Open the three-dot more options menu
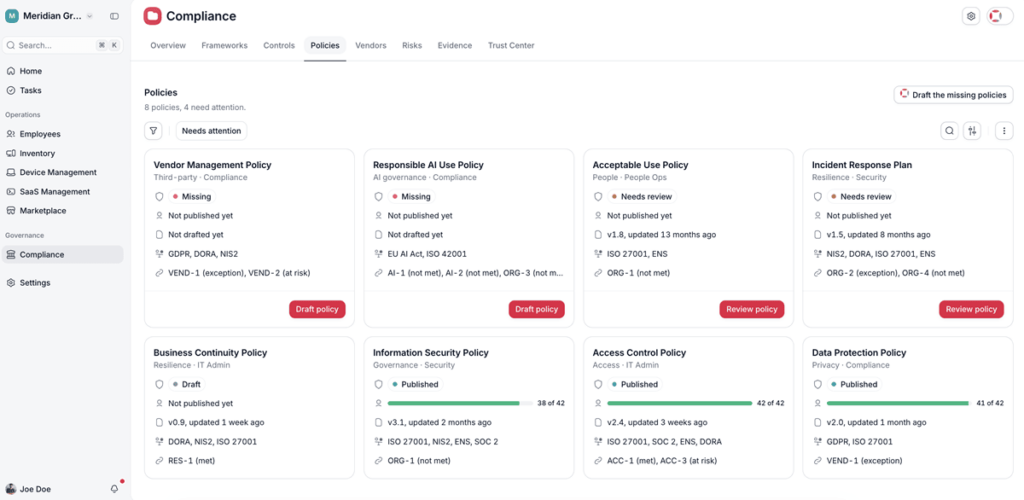This screenshot has width=1024, height=500. tap(1004, 131)
